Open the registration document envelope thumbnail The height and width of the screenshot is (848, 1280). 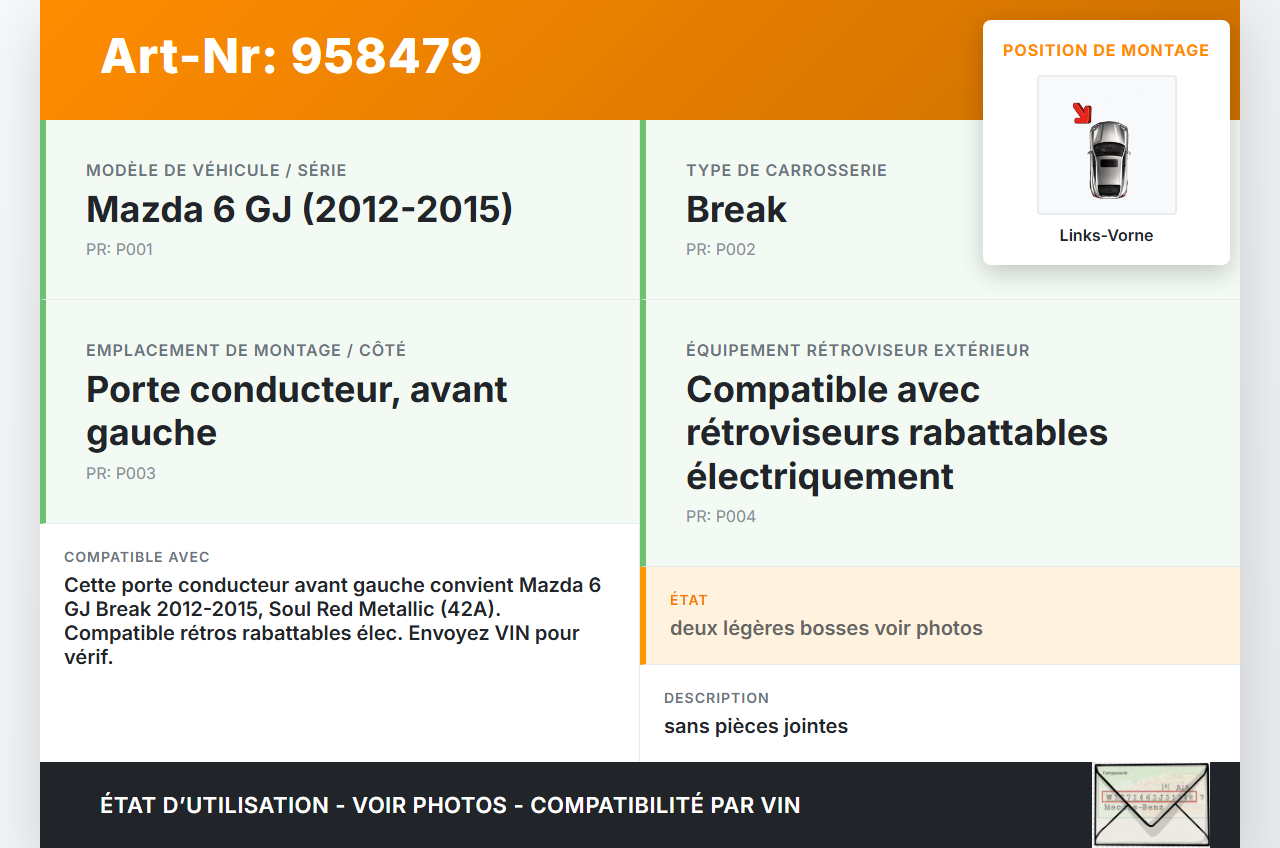[1151, 805]
